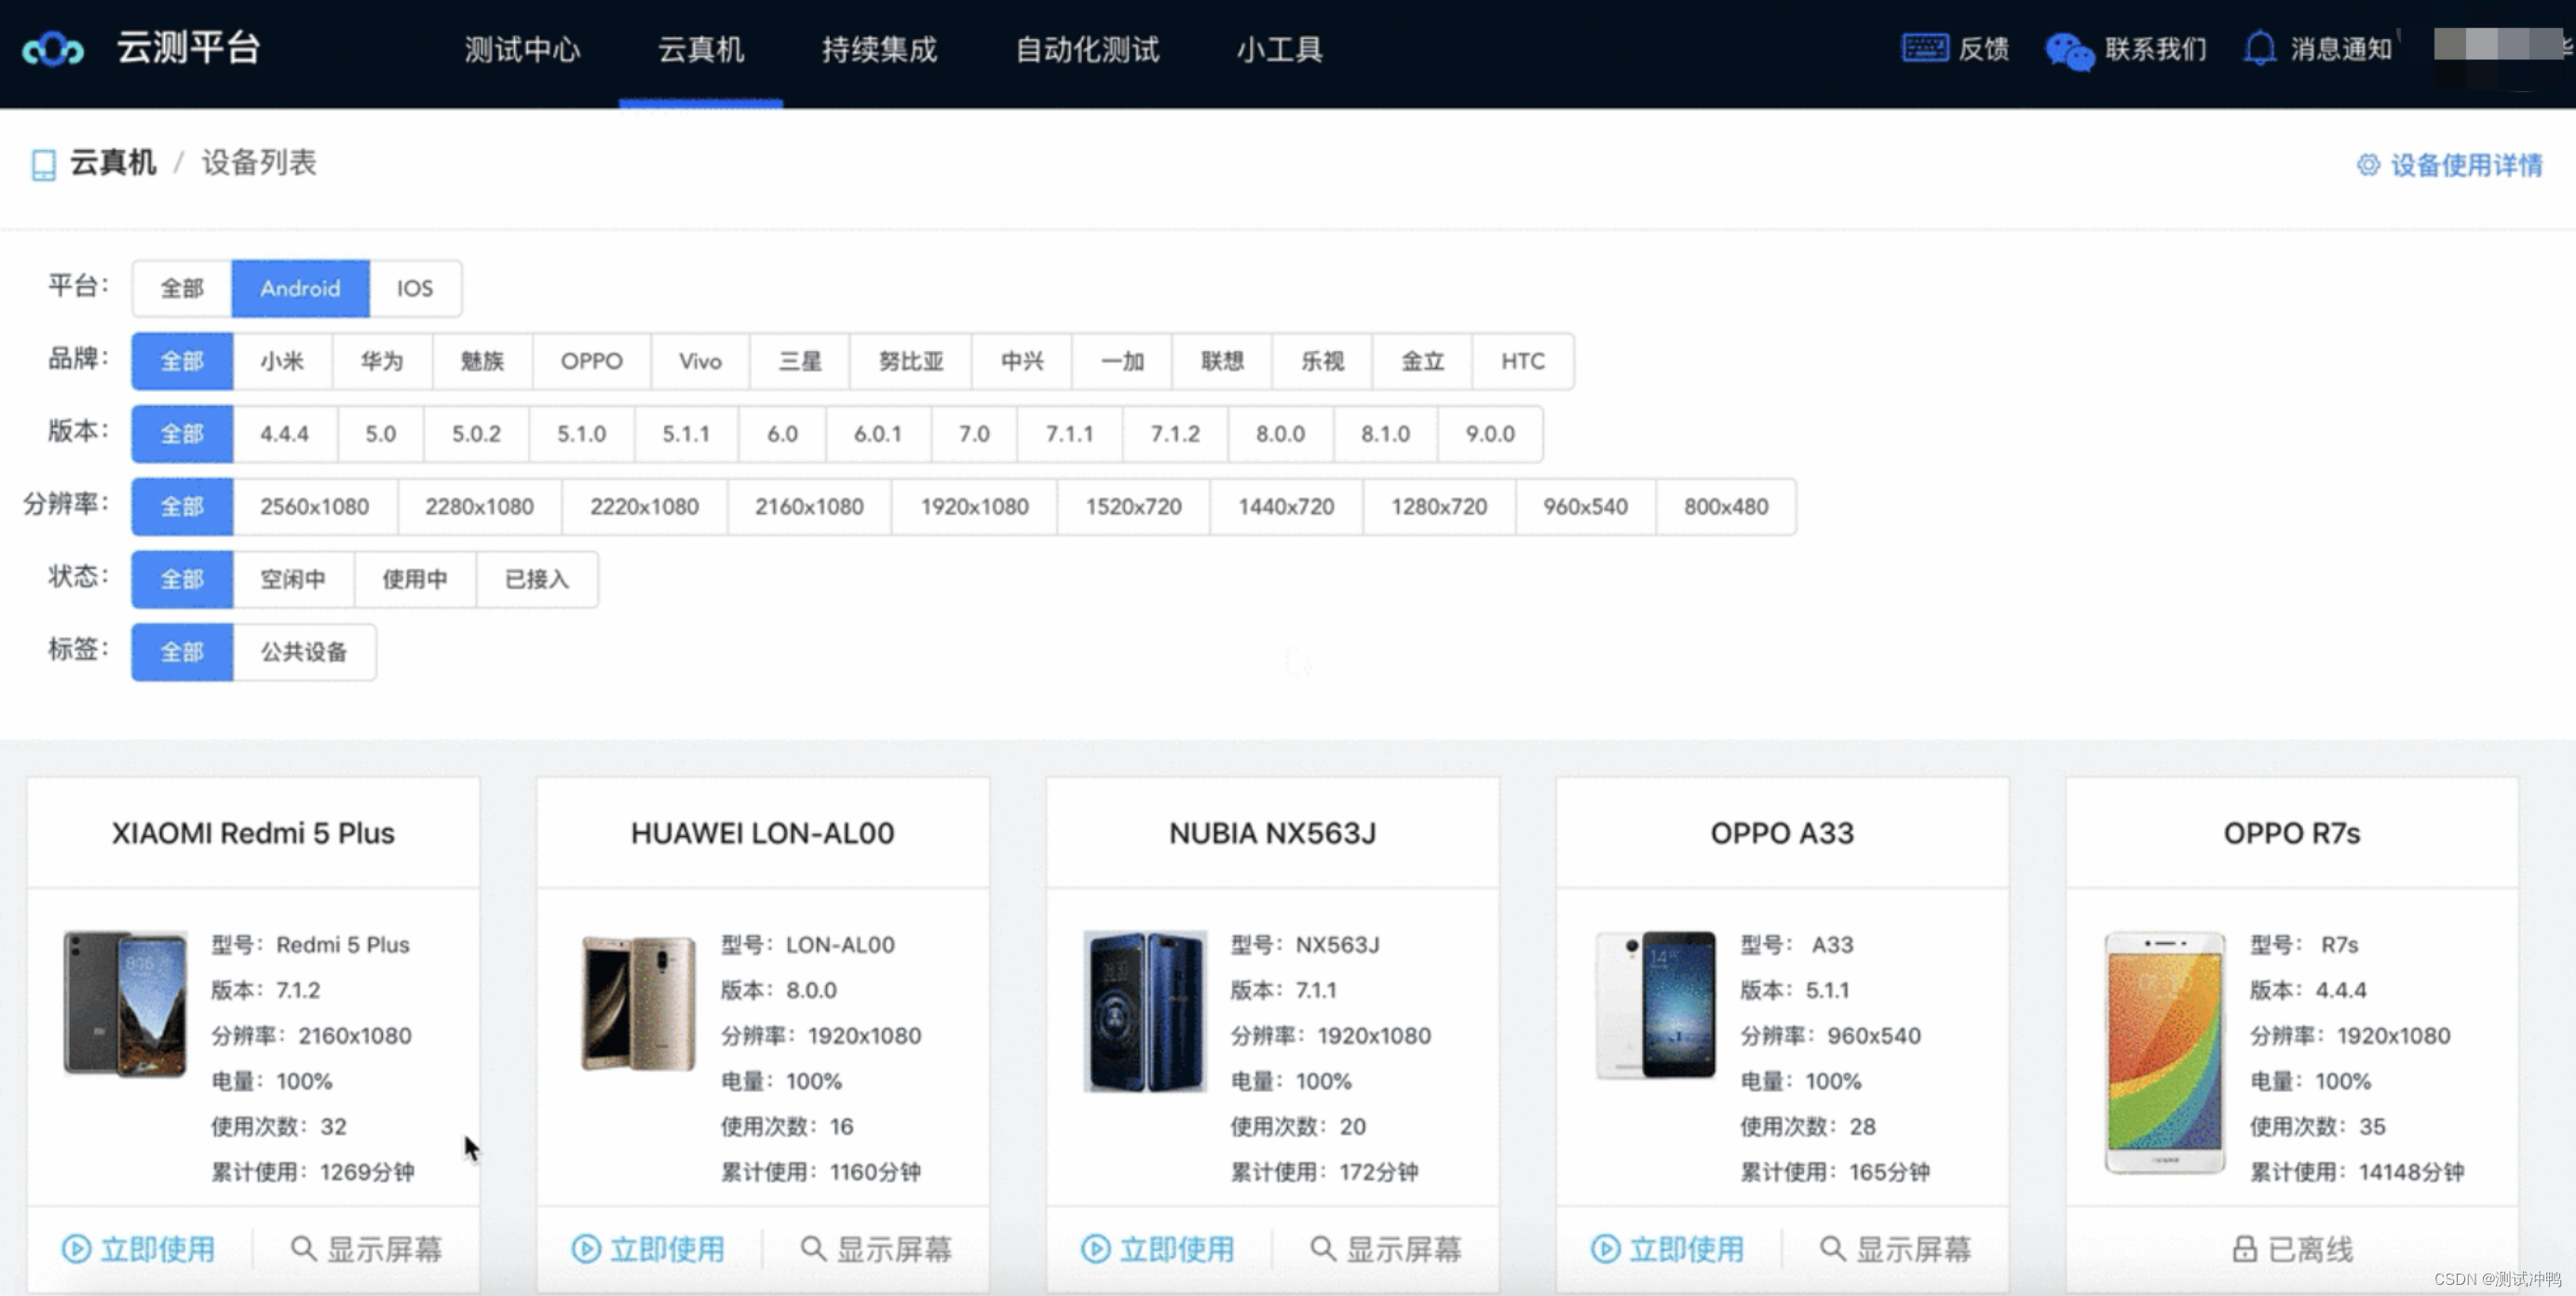
Task: Filter brand by 华为
Action: (x=382, y=361)
